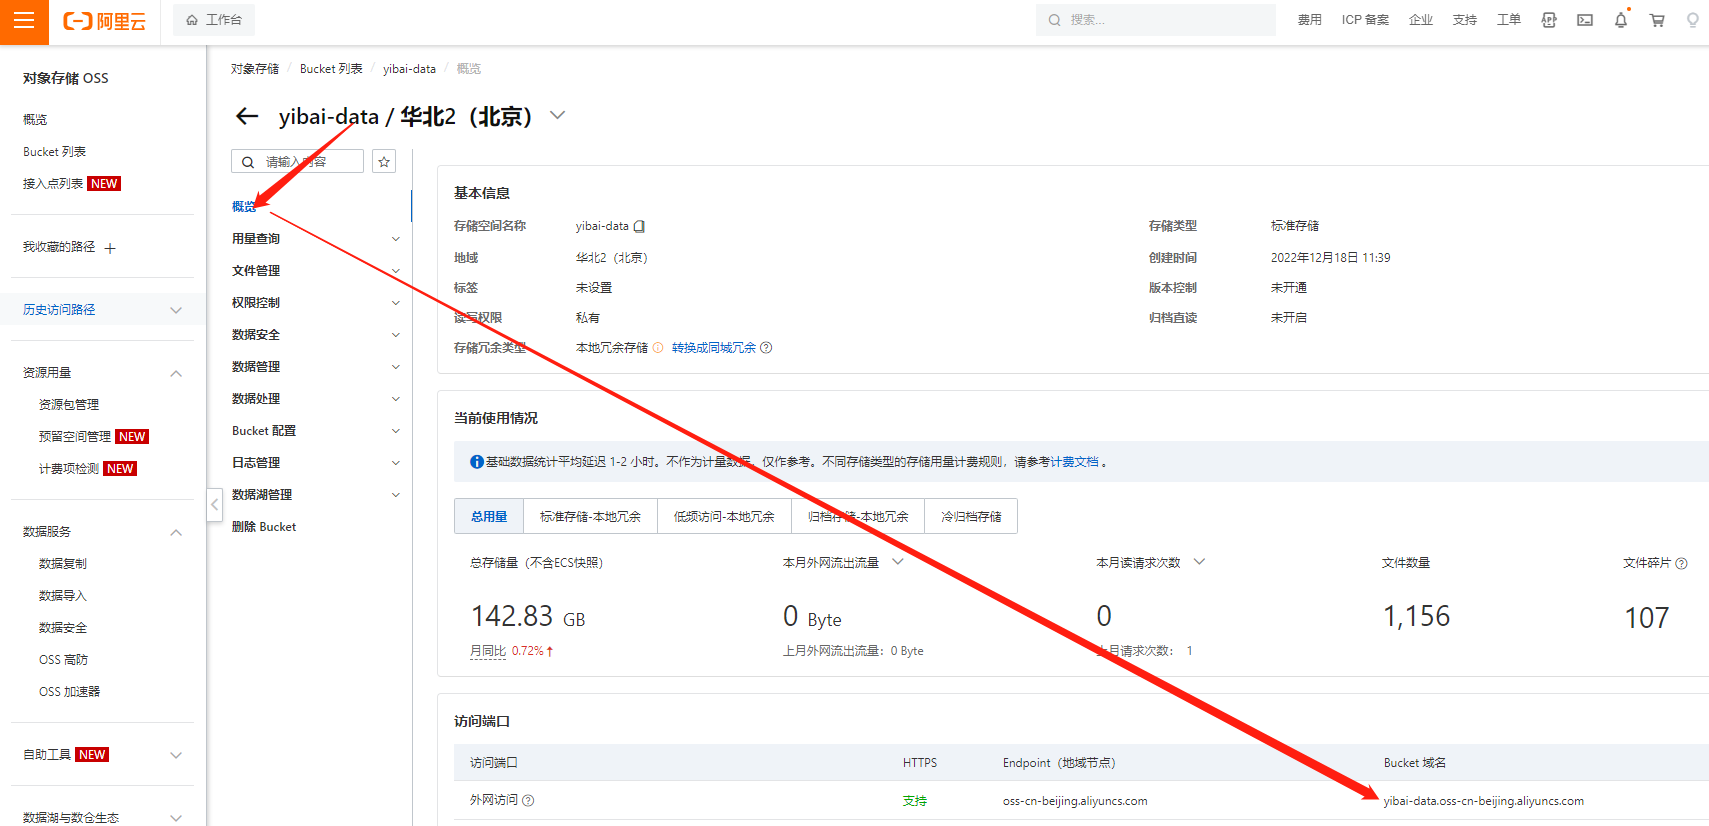Click the Aliyun logo

tap(105, 21)
